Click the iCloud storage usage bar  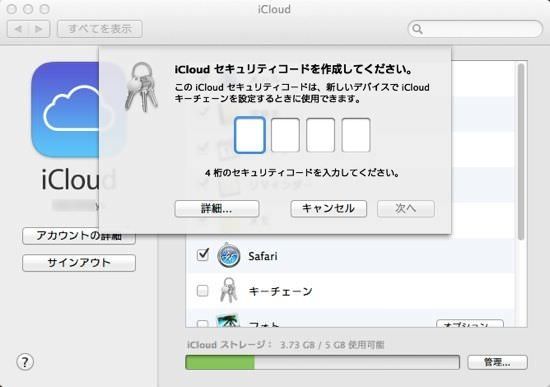322,362
